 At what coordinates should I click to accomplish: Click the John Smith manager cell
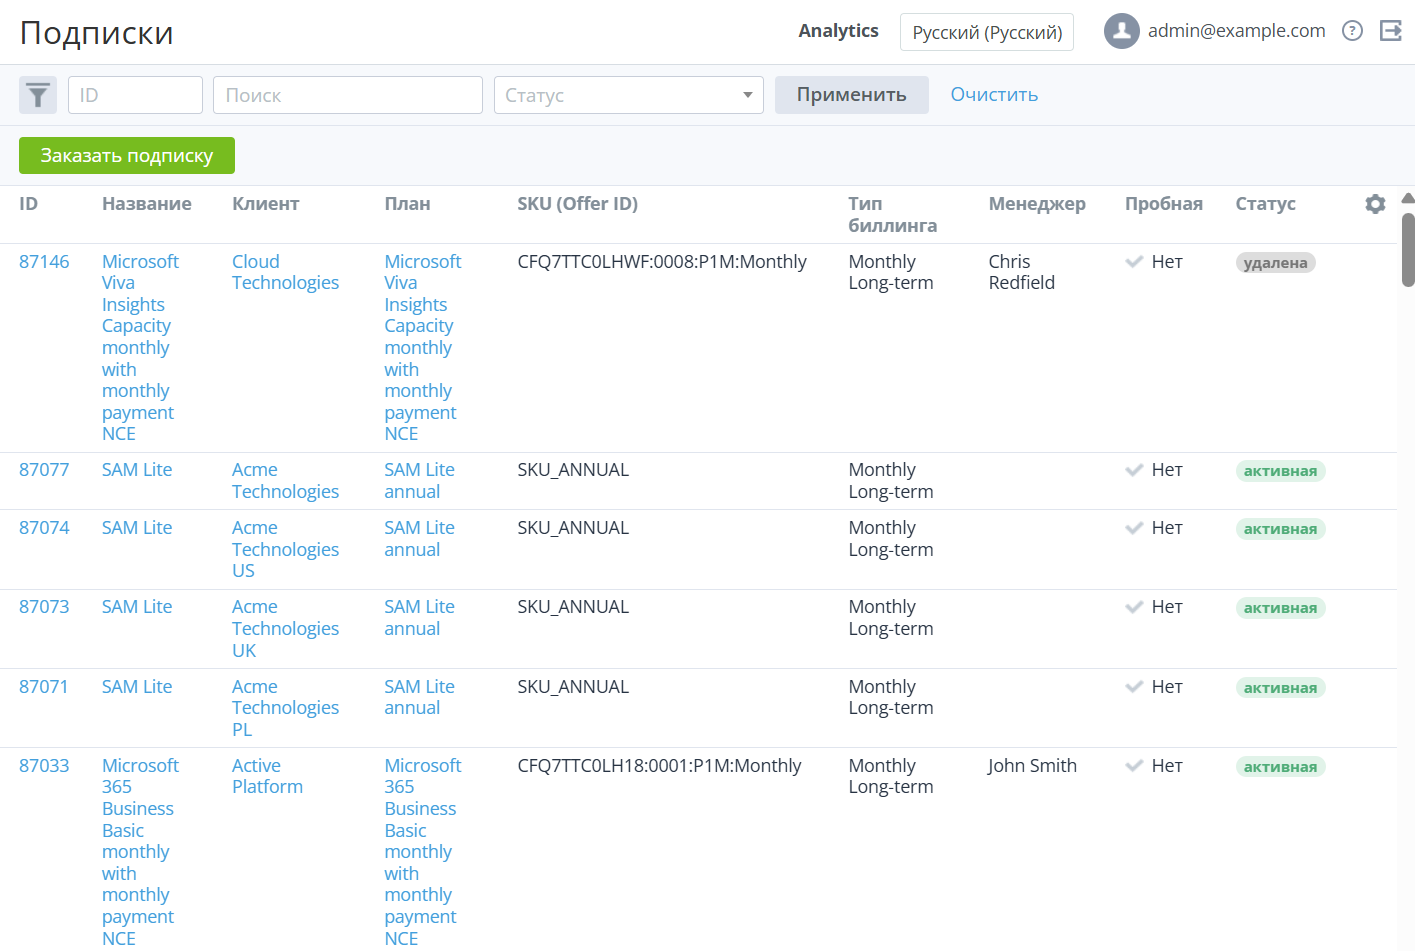(x=1033, y=766)
